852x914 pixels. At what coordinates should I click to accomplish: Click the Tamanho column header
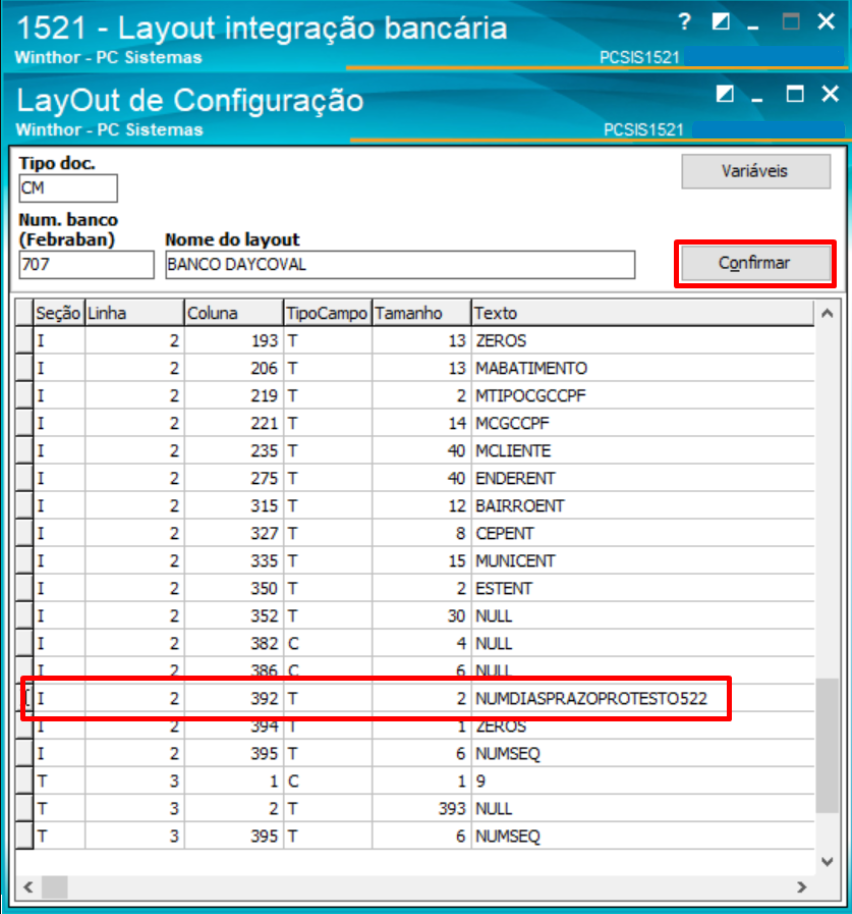coord(422,313)
